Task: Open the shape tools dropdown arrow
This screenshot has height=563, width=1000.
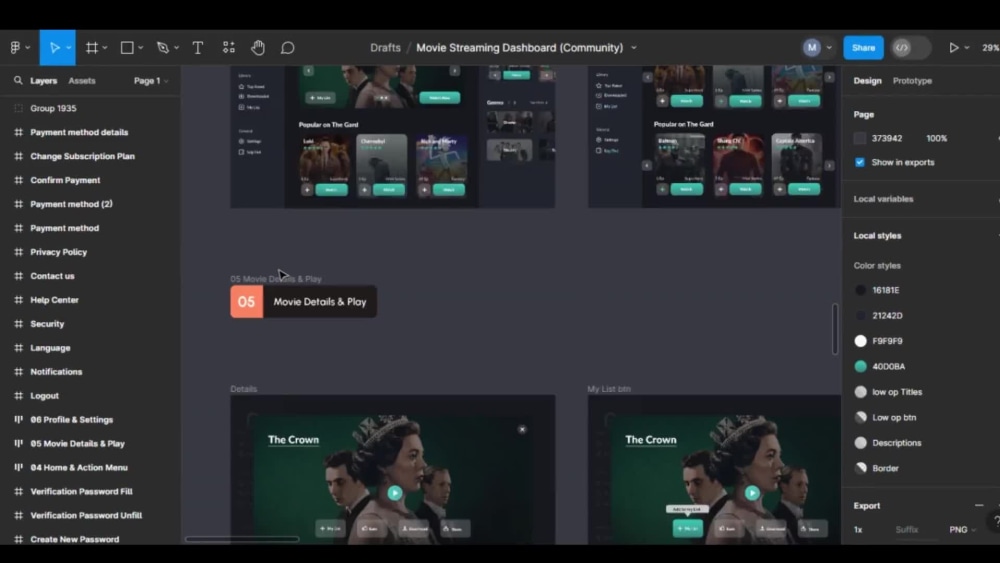Action: pyautogui.click(x=140, y=47)
